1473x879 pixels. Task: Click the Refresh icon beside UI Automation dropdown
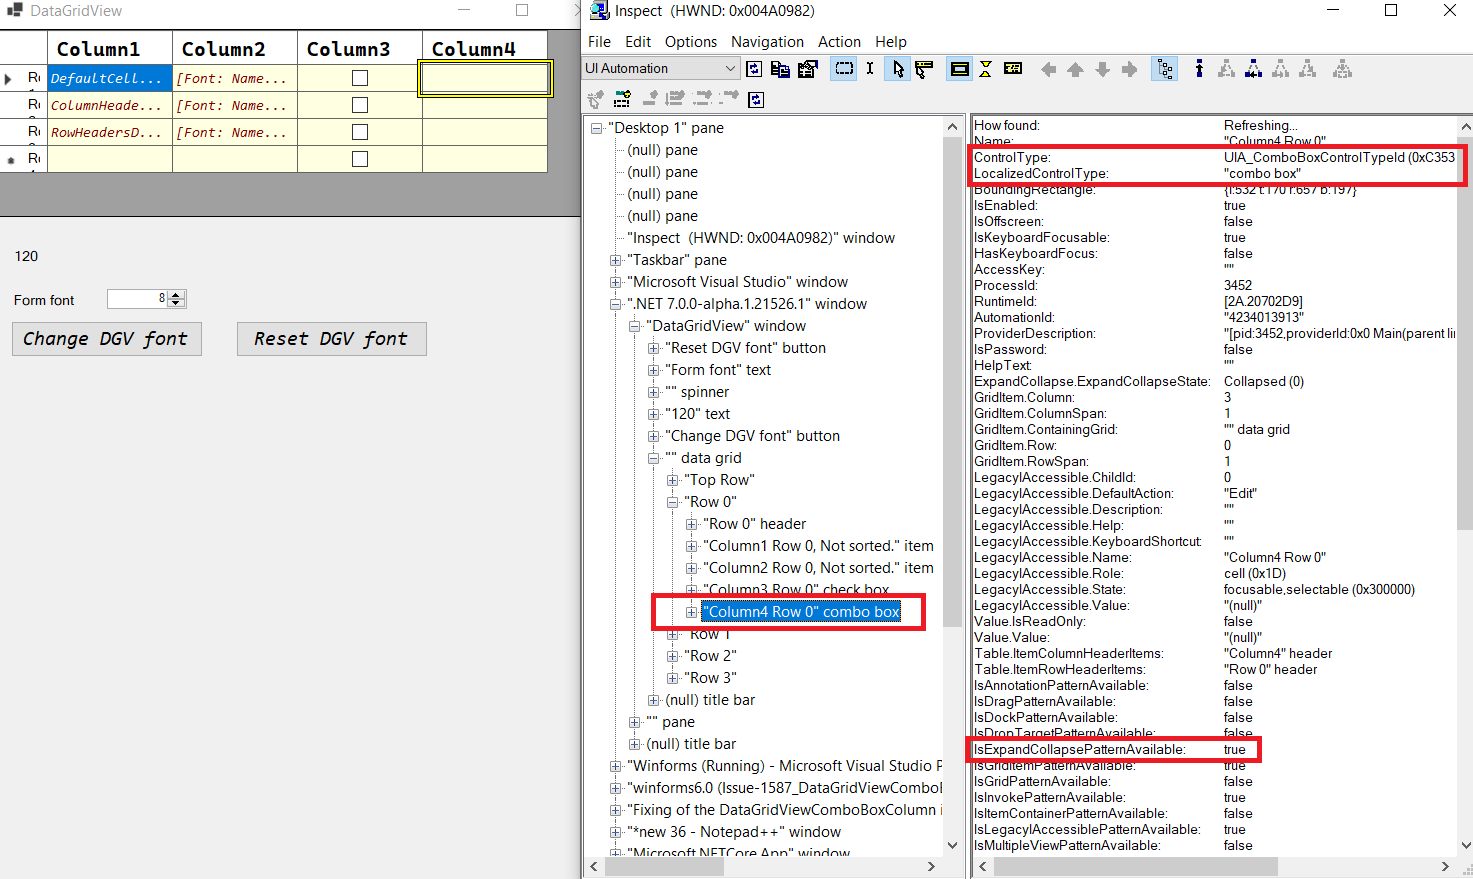pos(754,69)
